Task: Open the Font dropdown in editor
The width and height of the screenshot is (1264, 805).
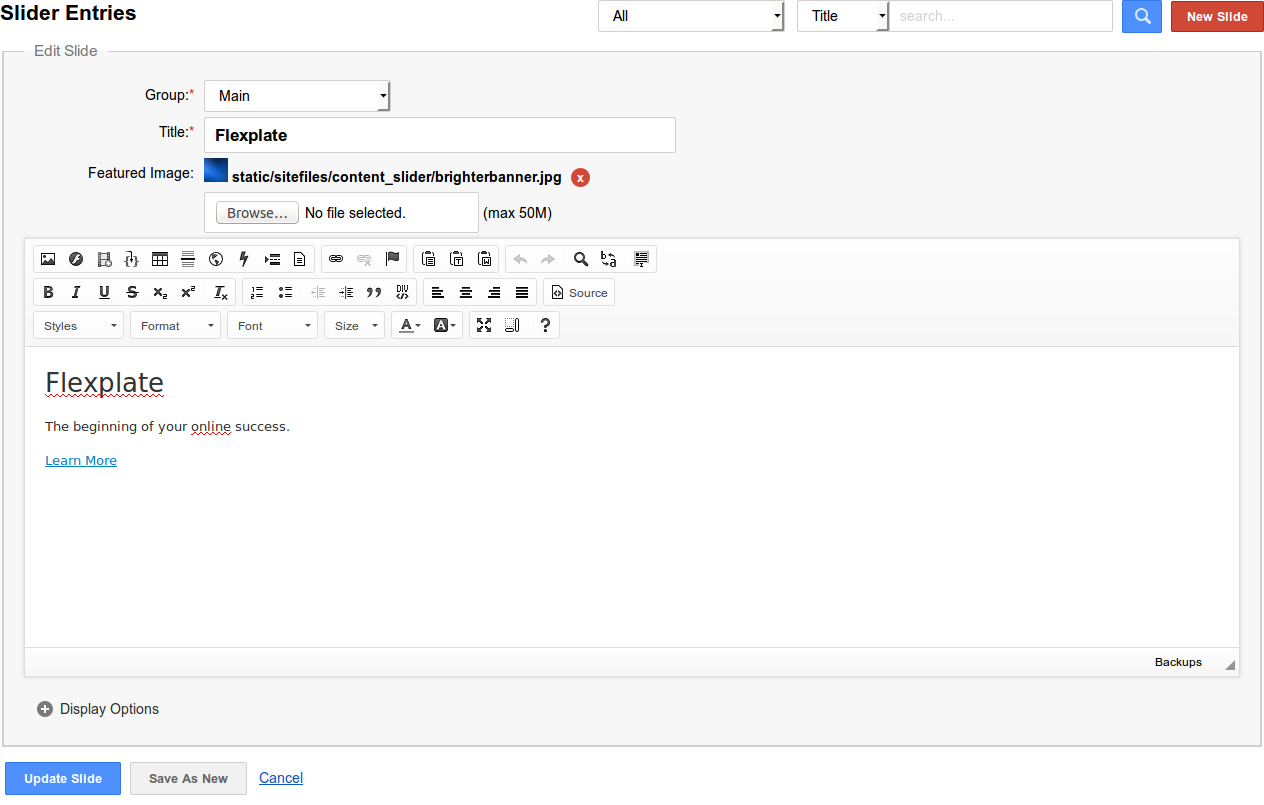Action: 272,326
